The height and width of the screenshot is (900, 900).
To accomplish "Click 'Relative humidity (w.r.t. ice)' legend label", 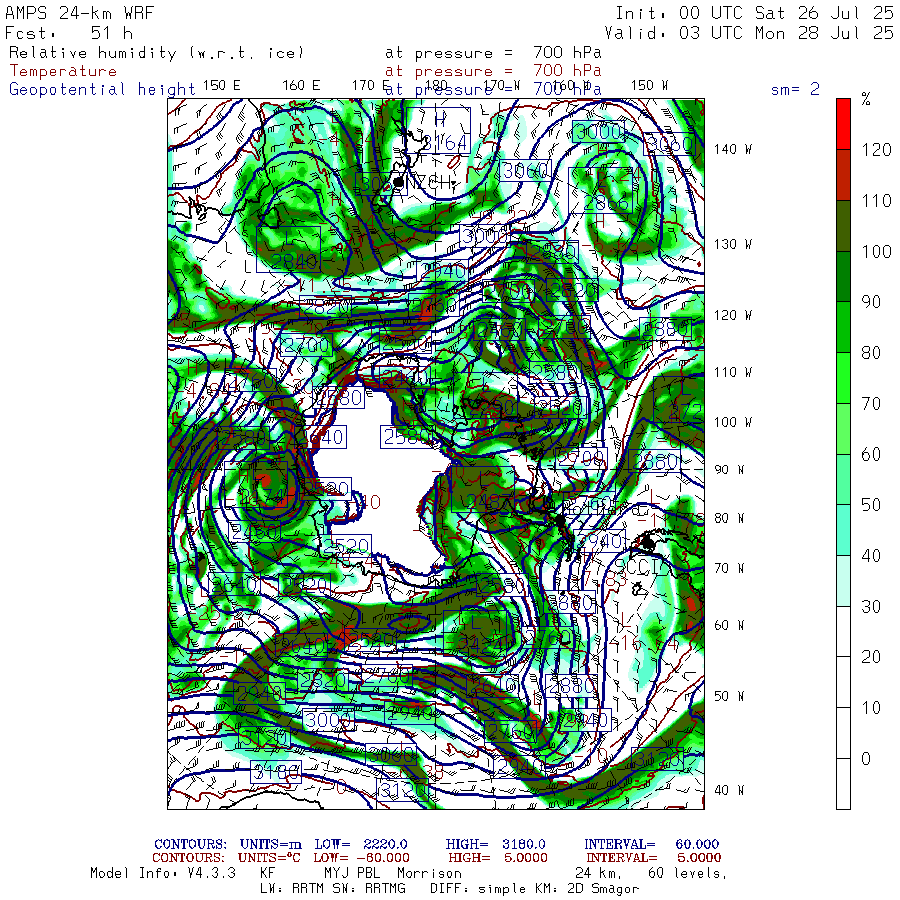I will click(156, 53).
